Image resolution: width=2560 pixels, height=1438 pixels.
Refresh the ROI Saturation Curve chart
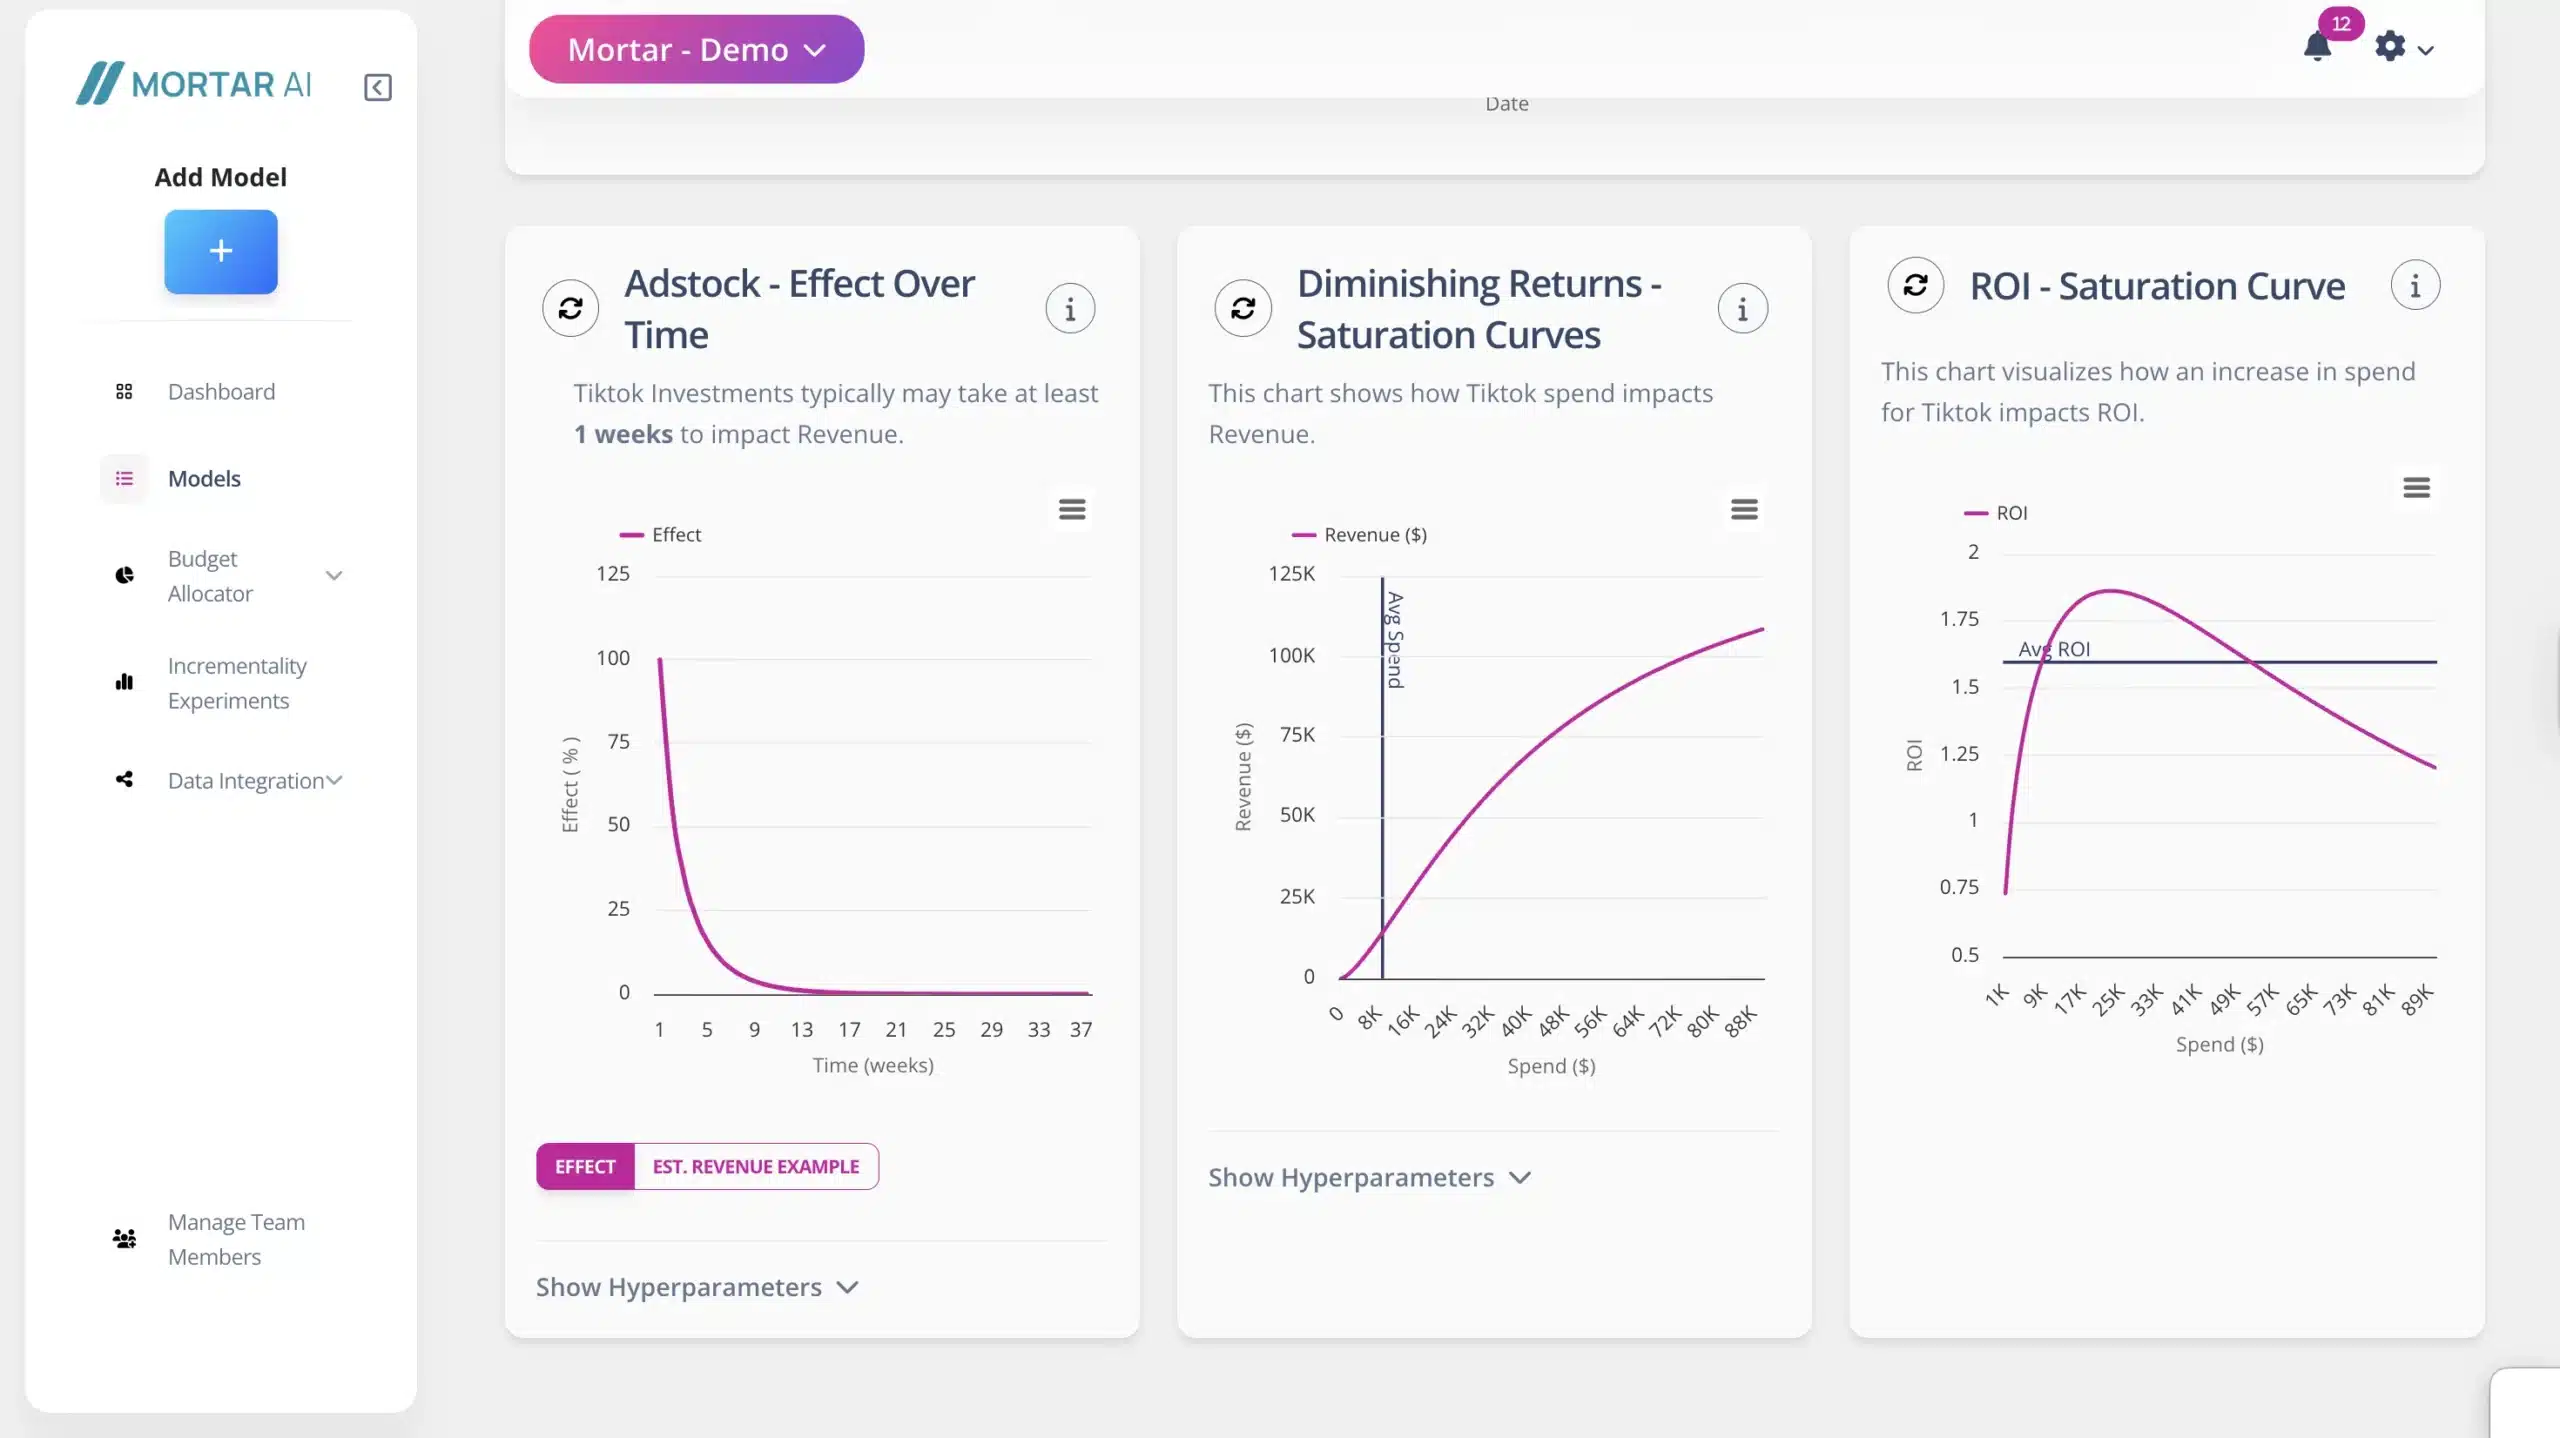(1915, 286)
